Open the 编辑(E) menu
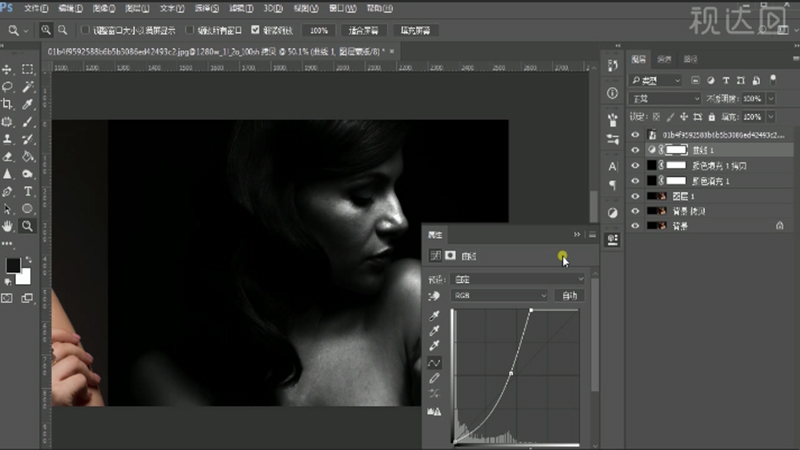 pyautogui.click(x=70, y=8)
